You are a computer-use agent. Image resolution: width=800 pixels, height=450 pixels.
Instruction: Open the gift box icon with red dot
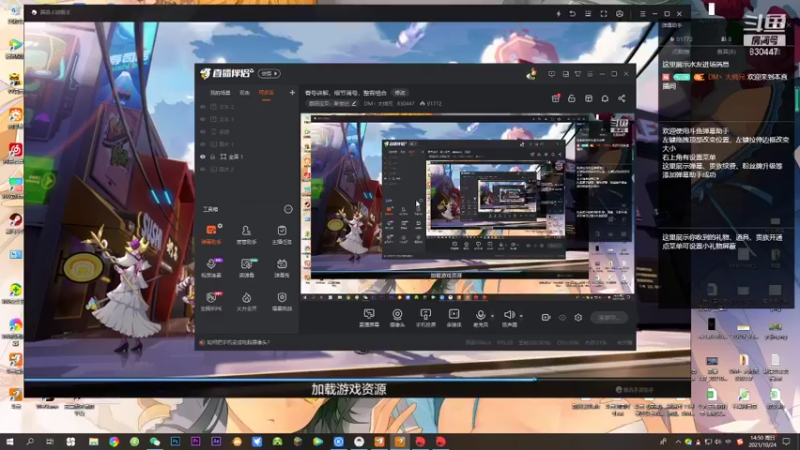click(x=556, y=98)
